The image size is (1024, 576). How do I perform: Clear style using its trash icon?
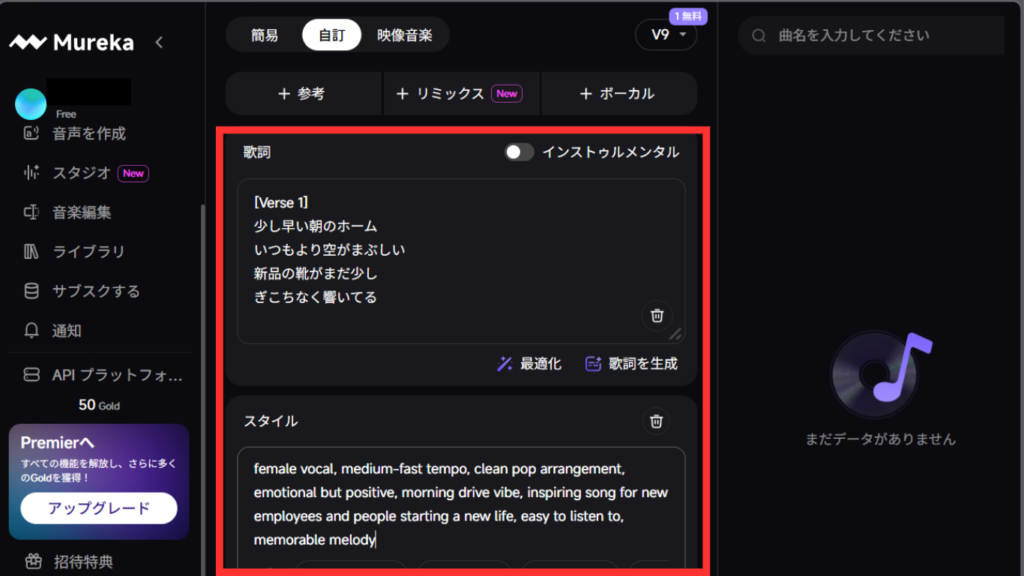coord(656,421)
